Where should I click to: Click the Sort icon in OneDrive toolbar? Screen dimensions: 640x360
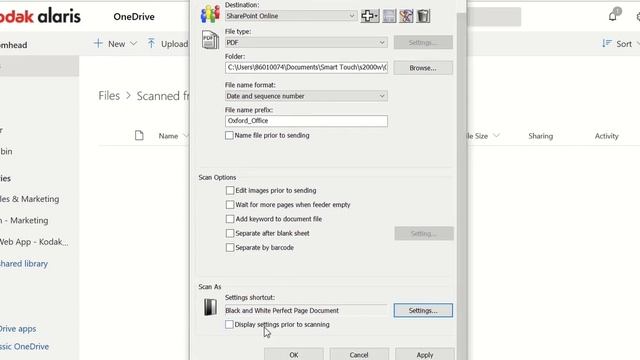point(607,43)
